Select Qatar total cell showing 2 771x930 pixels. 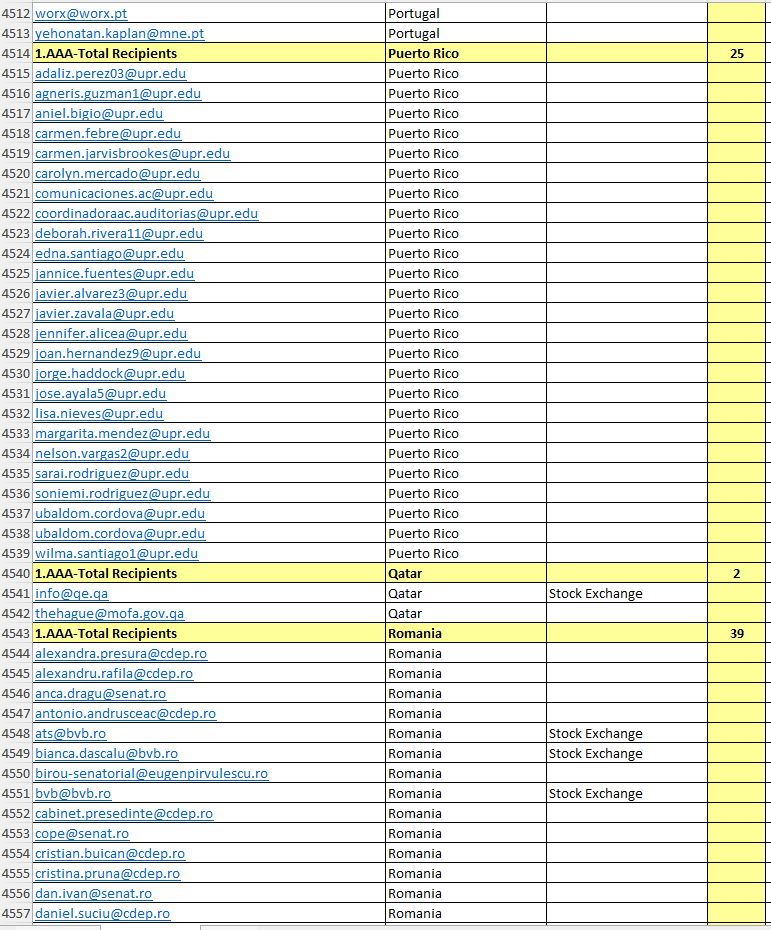coord(737,574)
